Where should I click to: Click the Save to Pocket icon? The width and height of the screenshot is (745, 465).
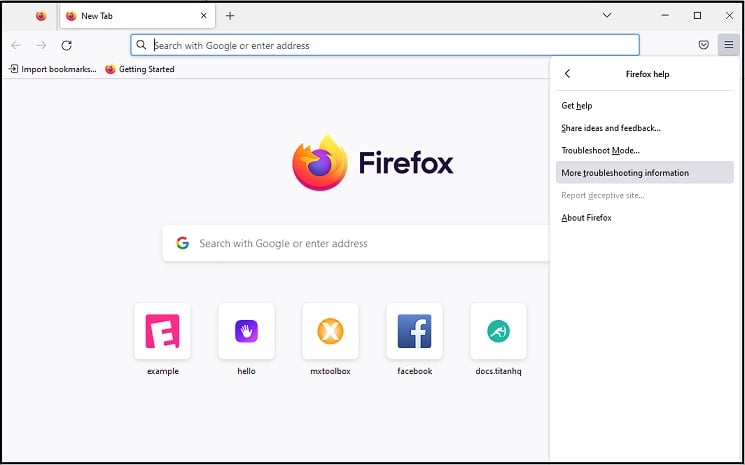click(x=704, y=45)
